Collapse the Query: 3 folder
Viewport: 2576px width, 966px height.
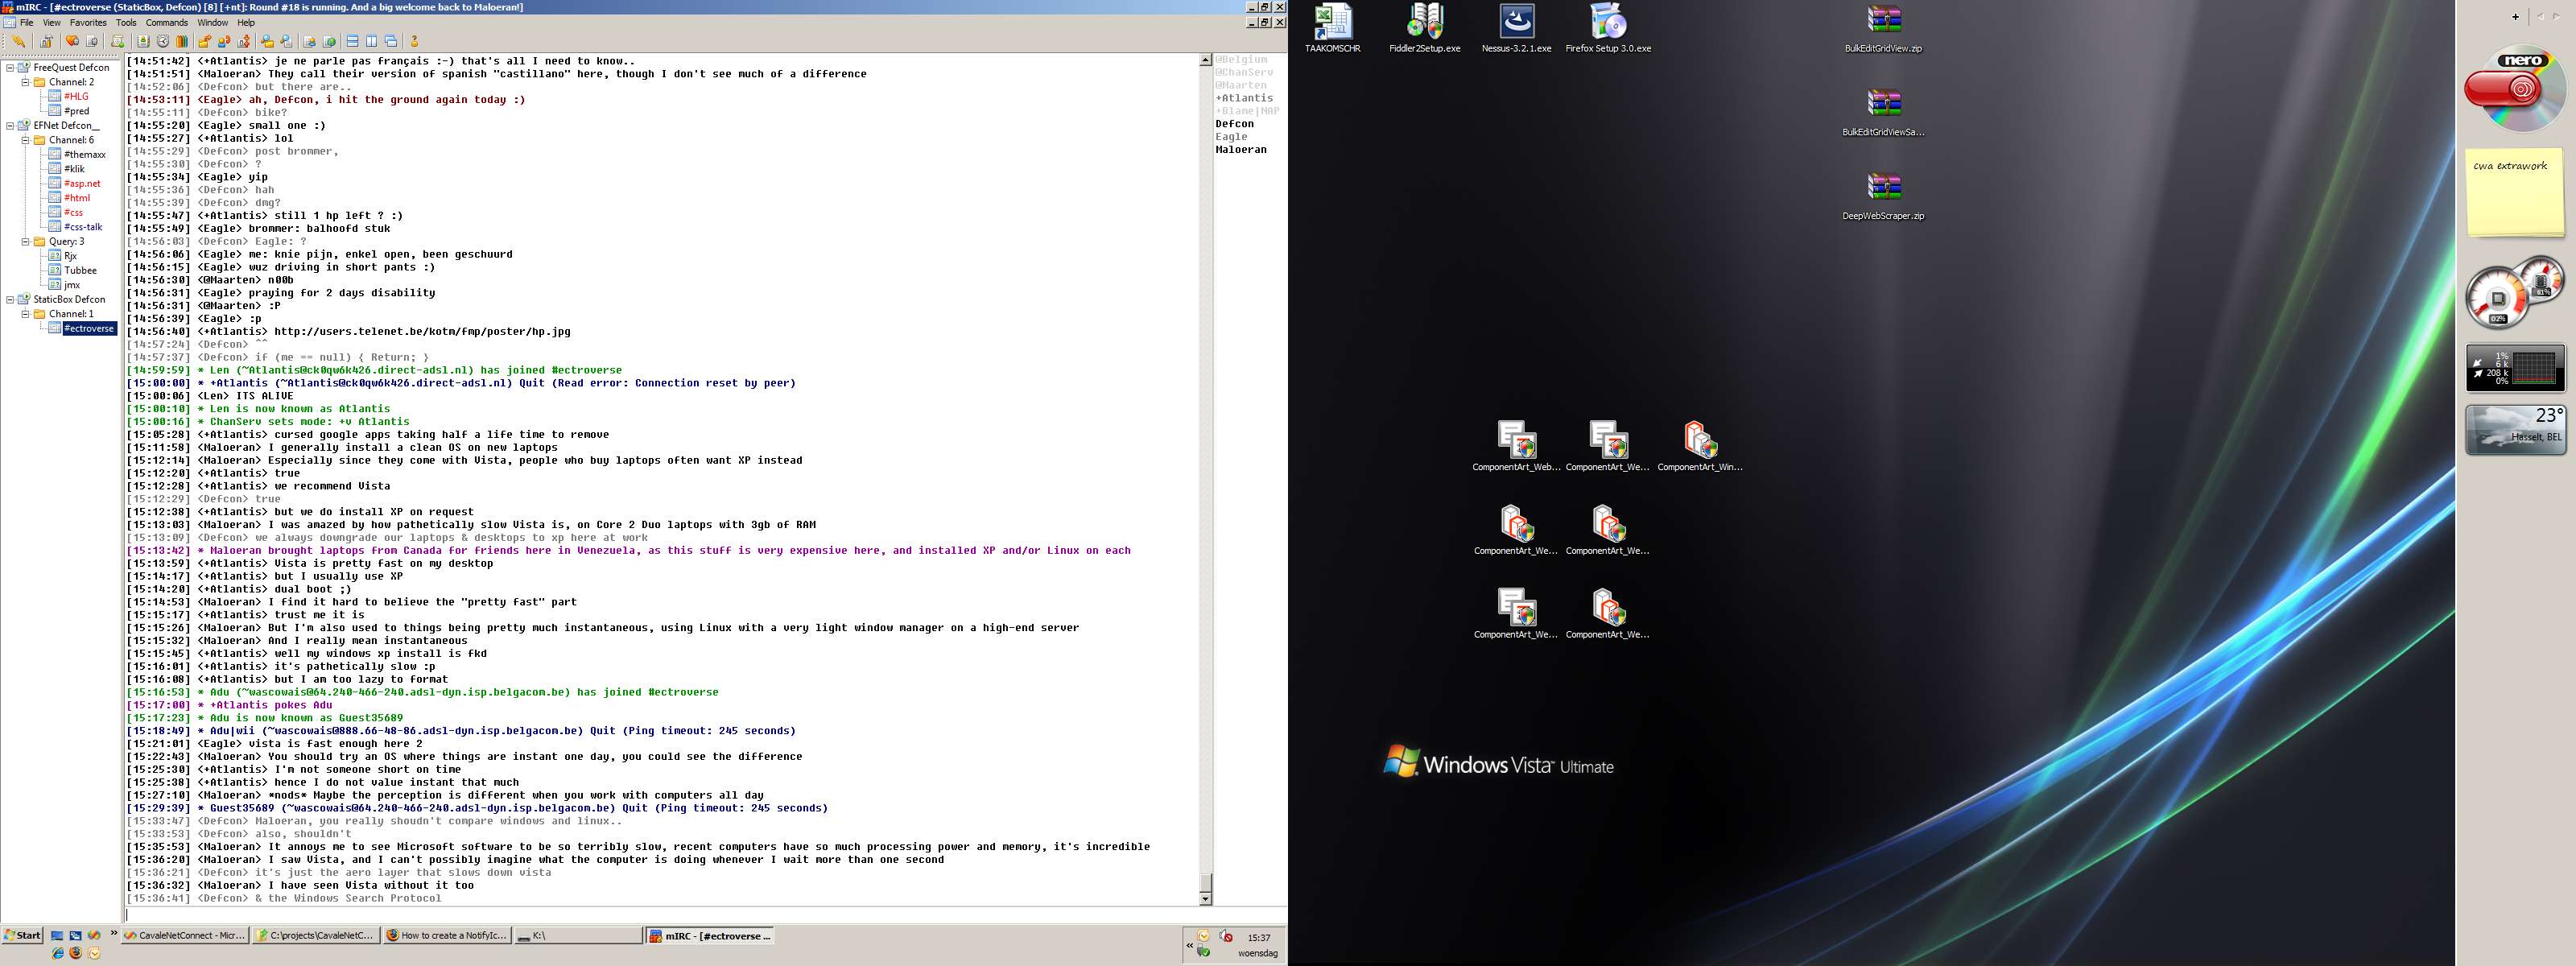pos(26,241)
